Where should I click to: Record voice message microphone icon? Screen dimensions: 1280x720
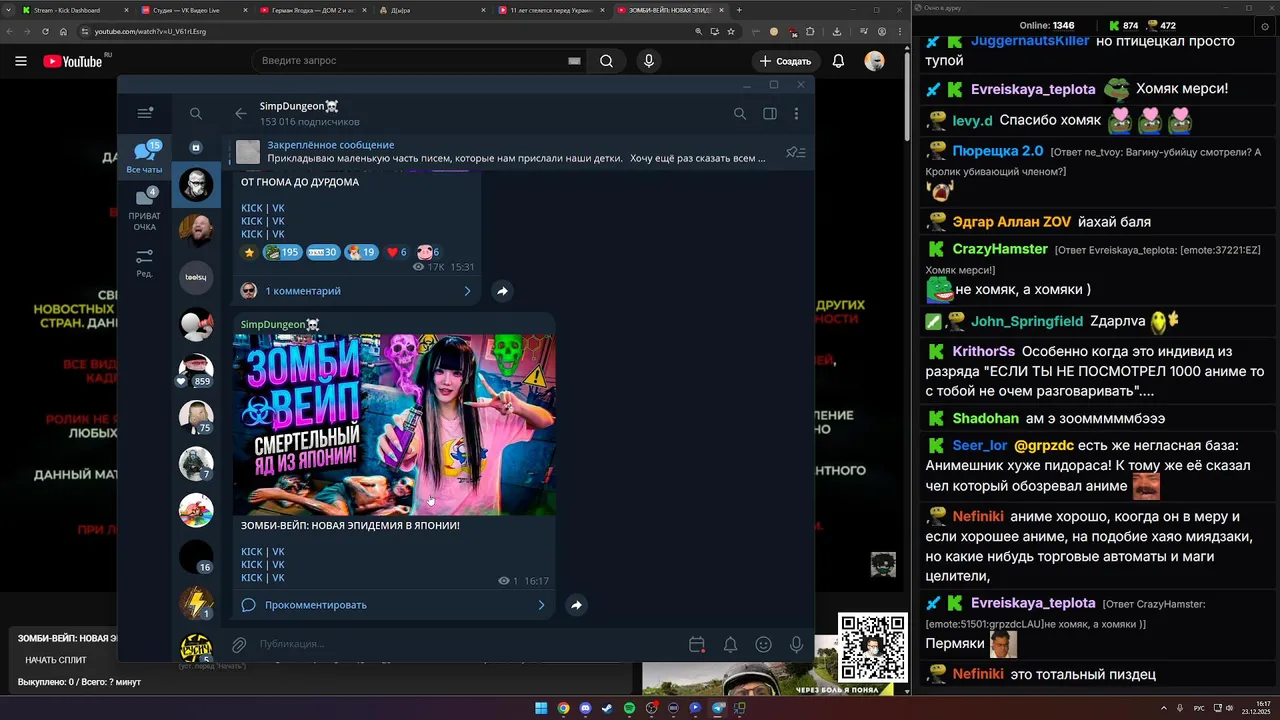(796, 645)
